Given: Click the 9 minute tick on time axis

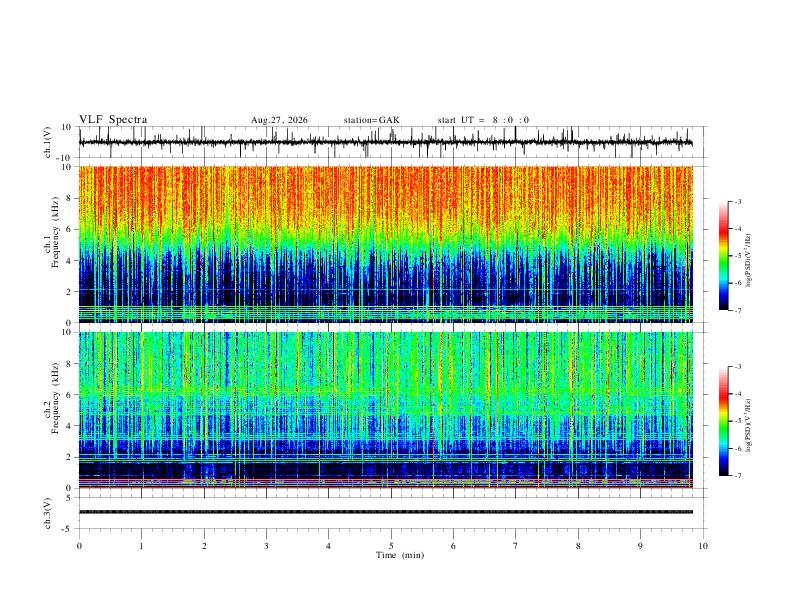Looking at the screenshot, I should coord(640,546).
